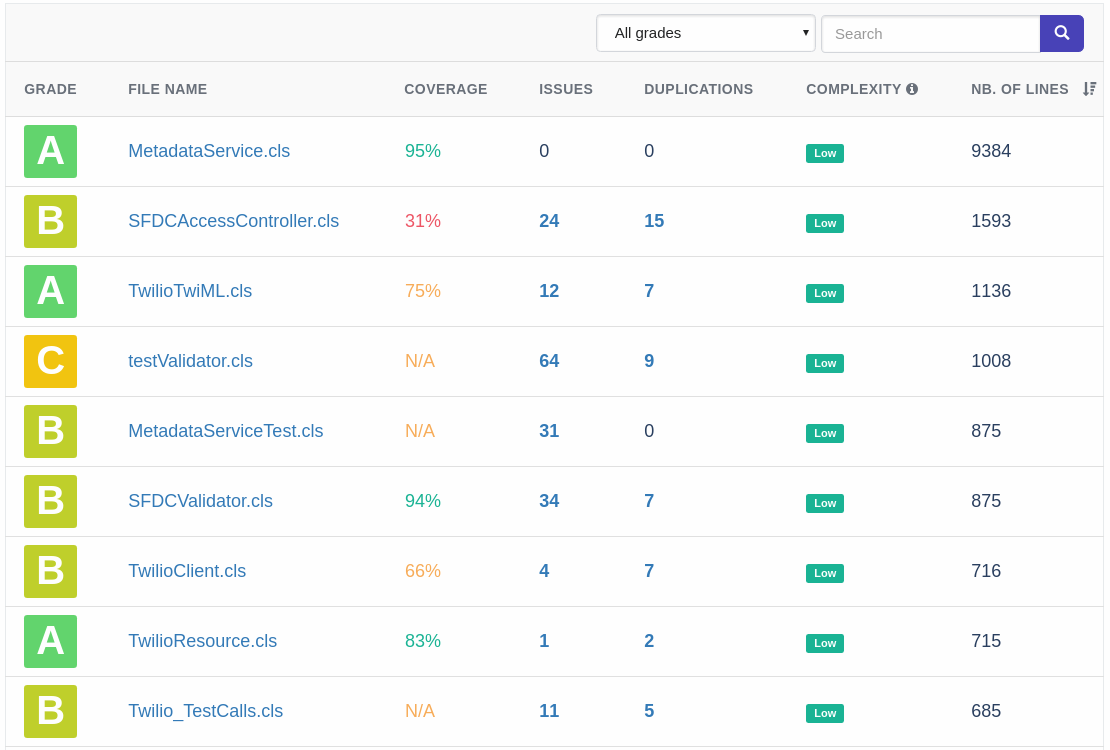The height and width of the screenshot is (750, 1110).
Task: Click the 9384 lines value
Action: 991,151
